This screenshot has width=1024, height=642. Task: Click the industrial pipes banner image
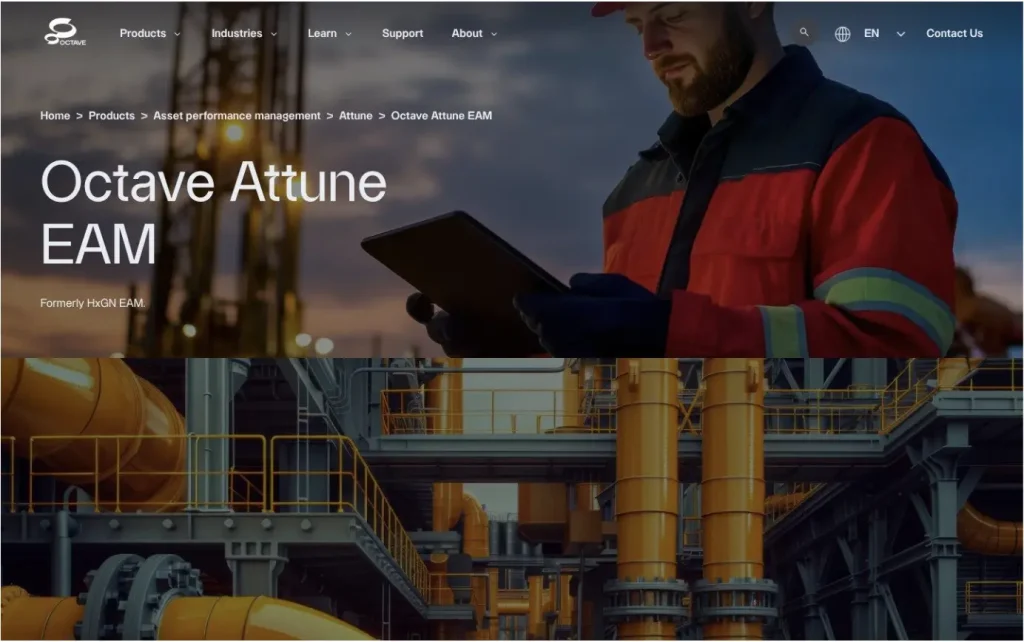[512, 498]
